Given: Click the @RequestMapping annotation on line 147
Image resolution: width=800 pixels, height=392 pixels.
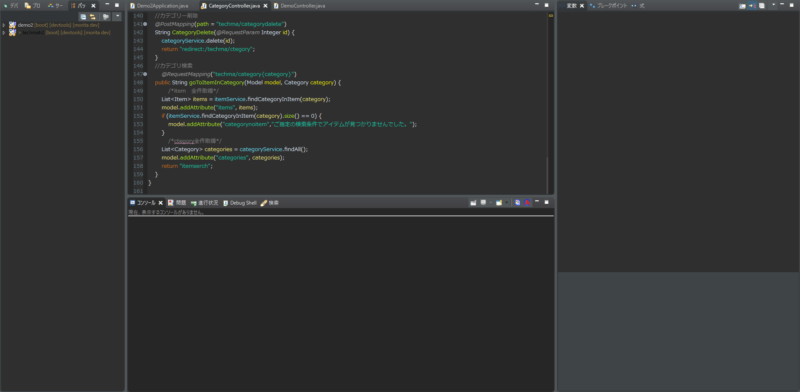Looking at the screenshot, I should [186, 74].
